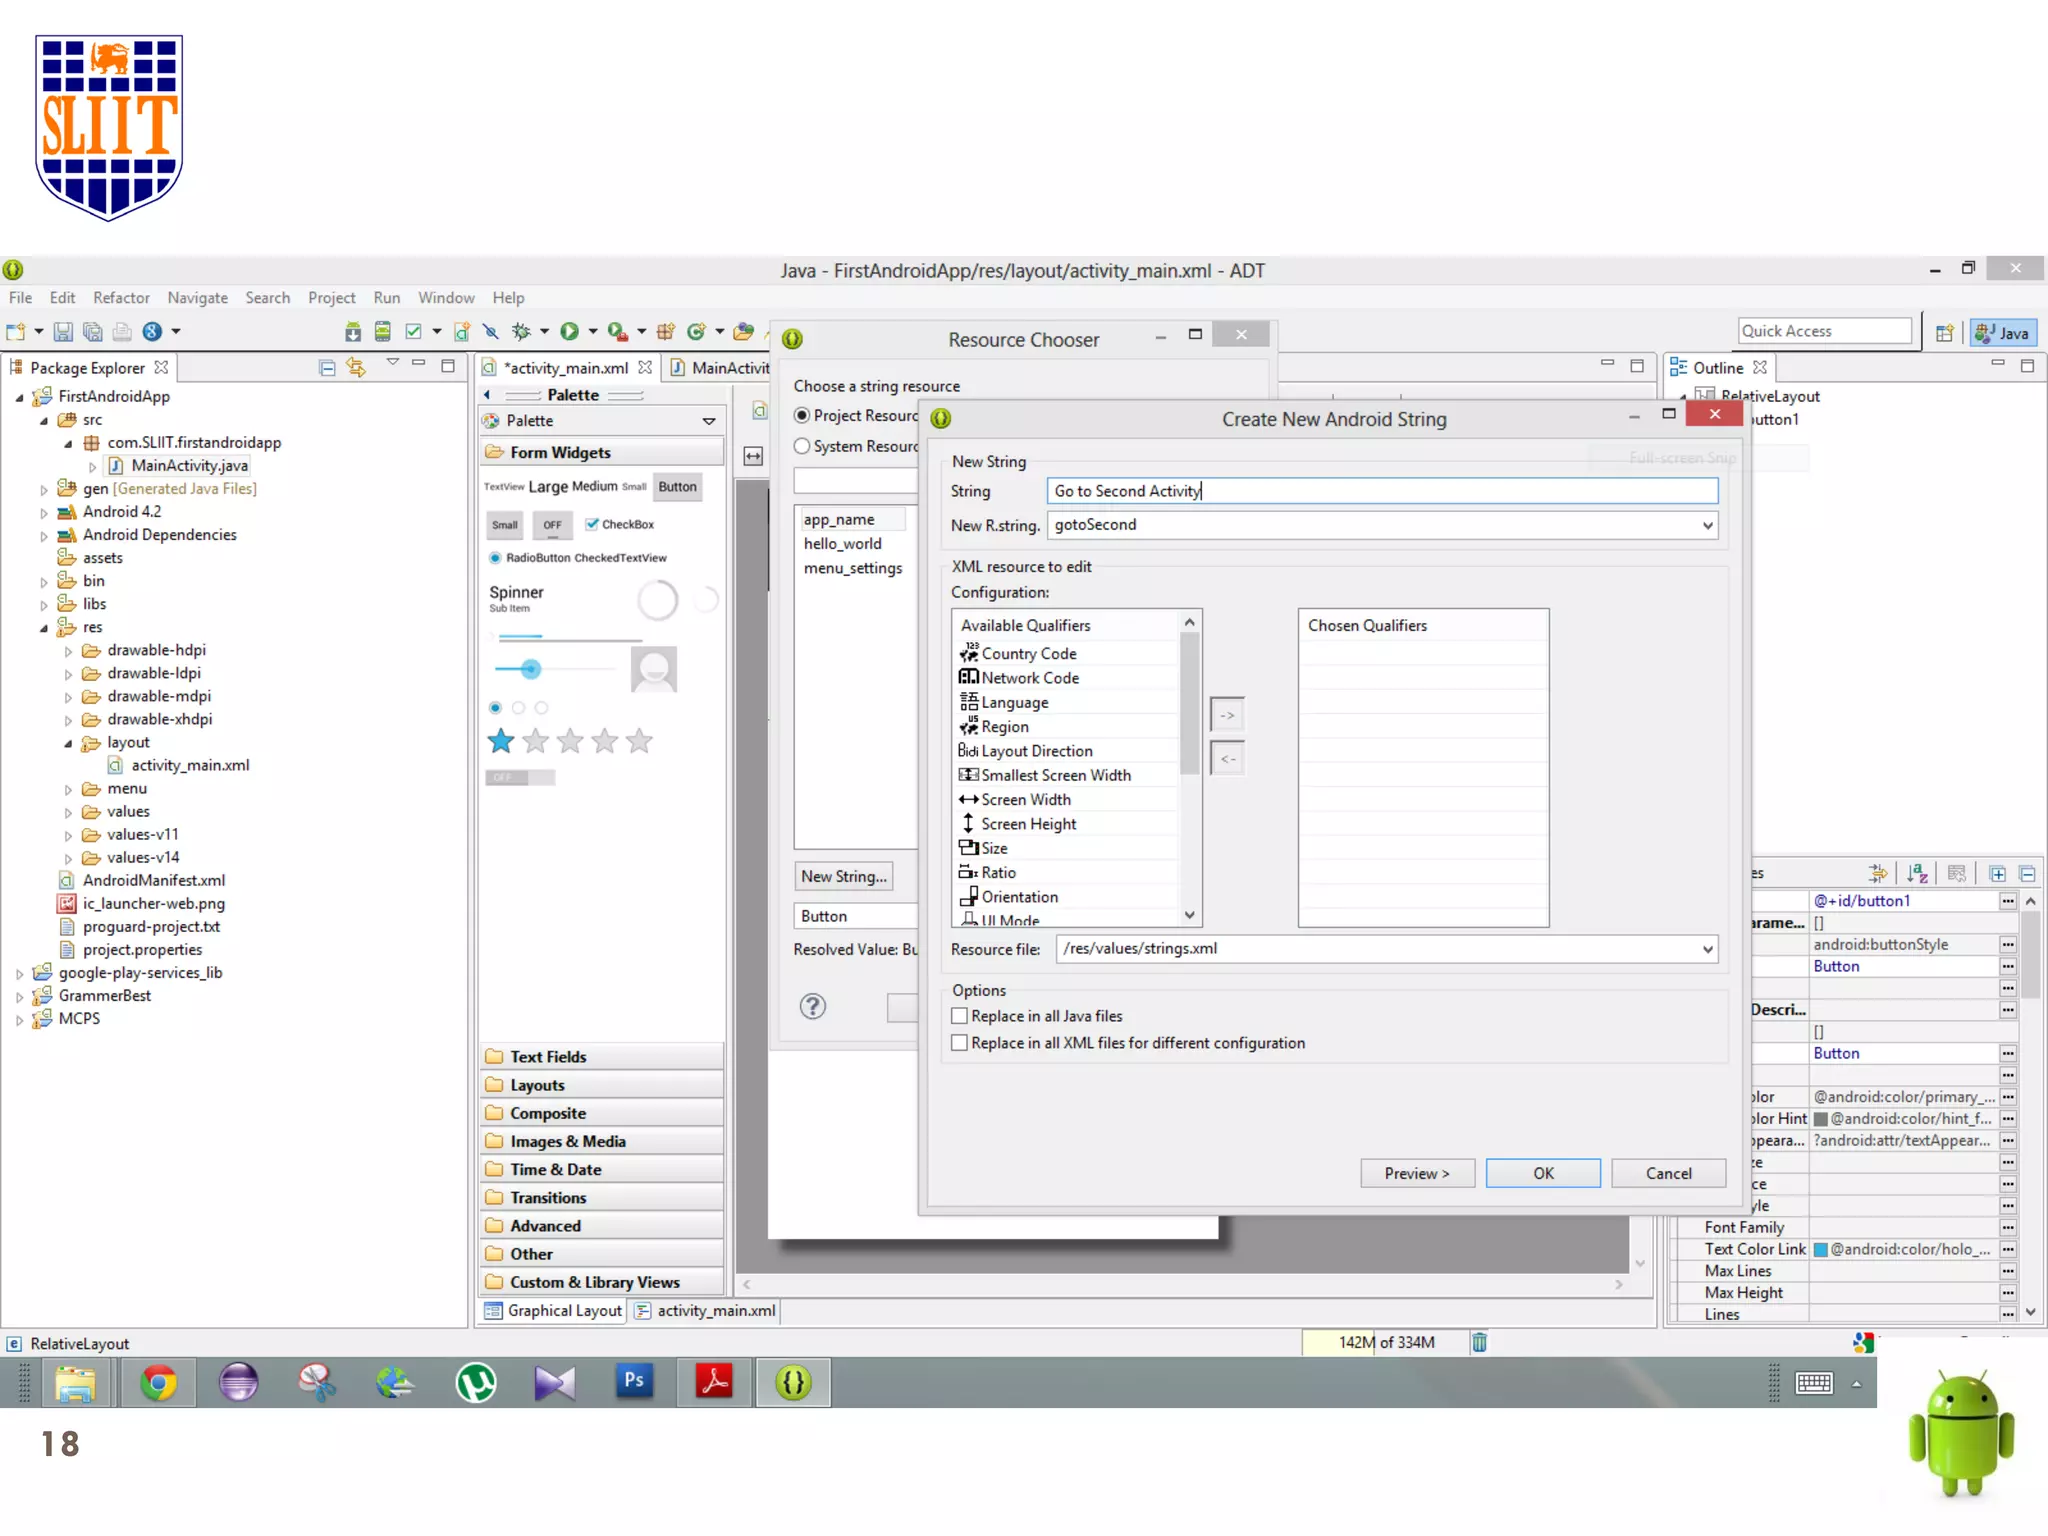Screen dimensions: 2048x1536
Task: Click alphabetical sort icon in properties panel
Action: click(x=1917, y=873)
